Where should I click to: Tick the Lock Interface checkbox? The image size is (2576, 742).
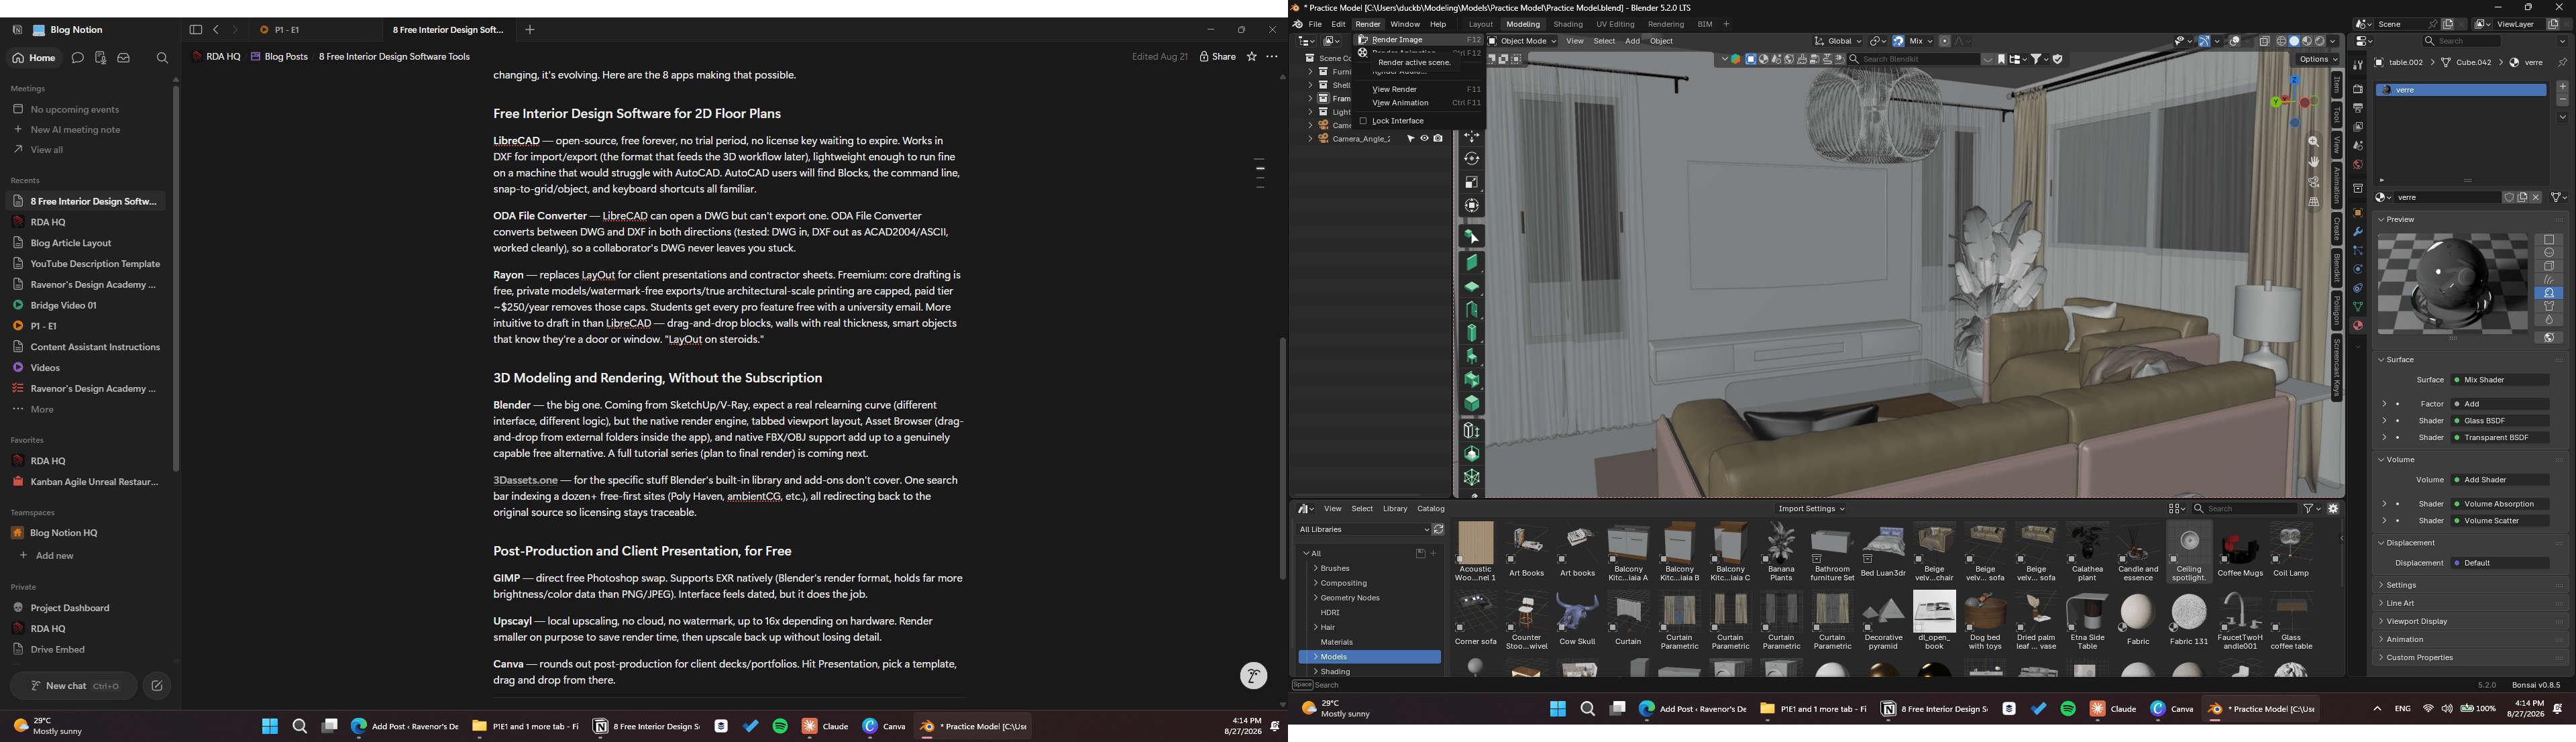click(x=1362, y=121)
